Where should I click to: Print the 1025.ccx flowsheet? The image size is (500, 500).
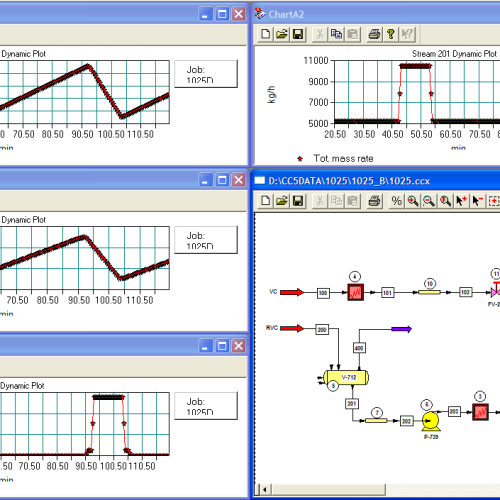point(374,201)
